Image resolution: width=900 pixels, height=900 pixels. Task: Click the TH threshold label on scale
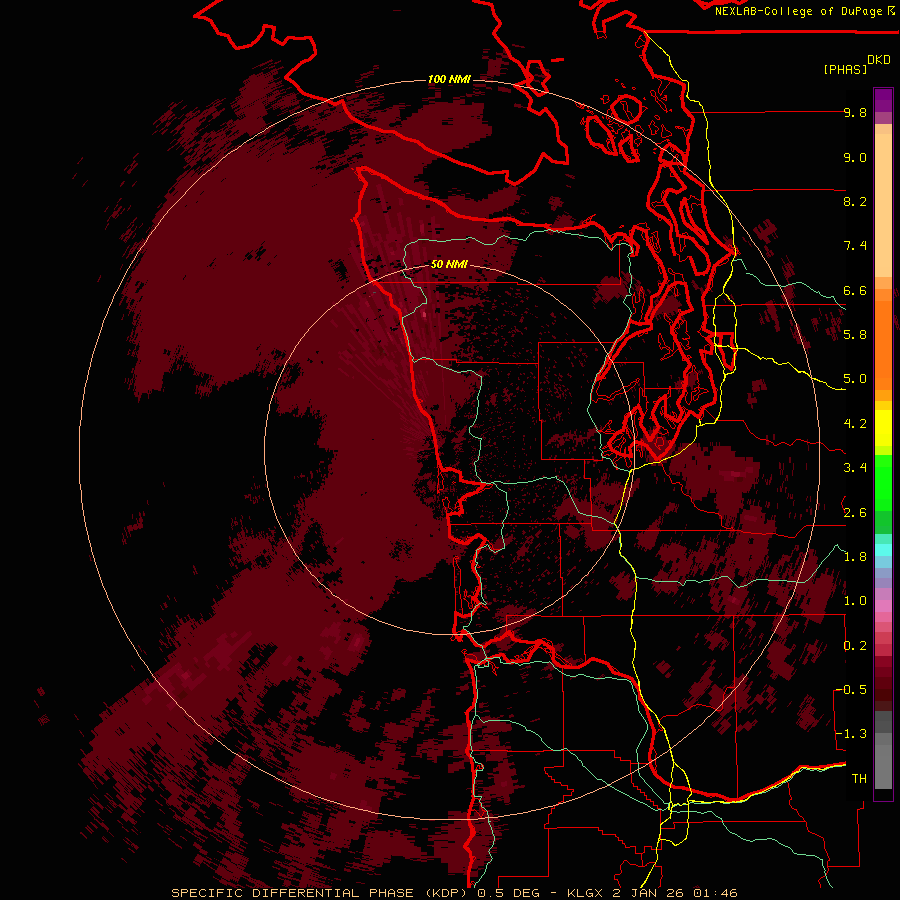point(859,779)
